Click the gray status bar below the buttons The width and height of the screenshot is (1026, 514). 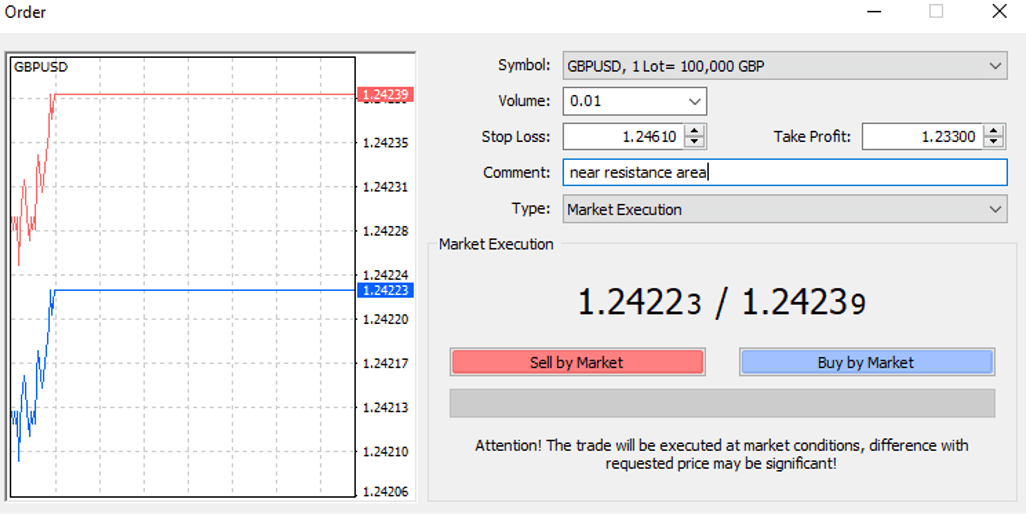pos(722,403)
